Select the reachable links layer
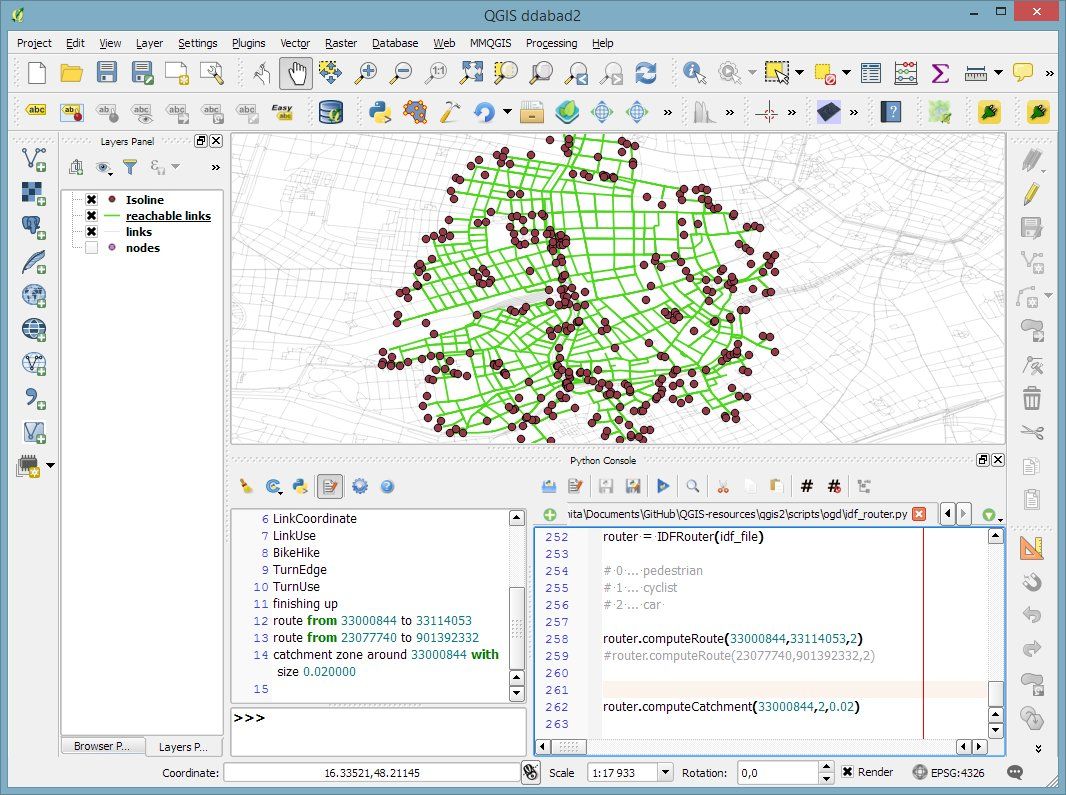 (168, 216)
